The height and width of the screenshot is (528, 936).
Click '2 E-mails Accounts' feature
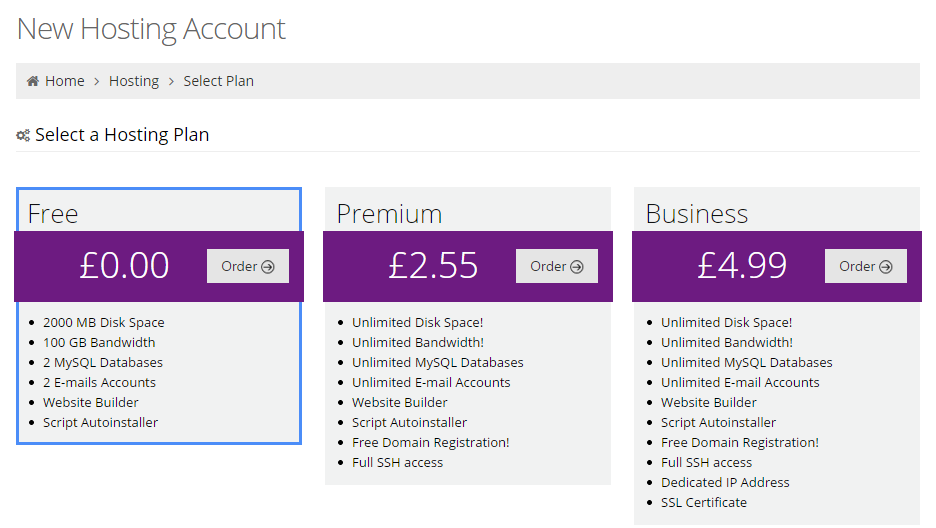[99, 382]
